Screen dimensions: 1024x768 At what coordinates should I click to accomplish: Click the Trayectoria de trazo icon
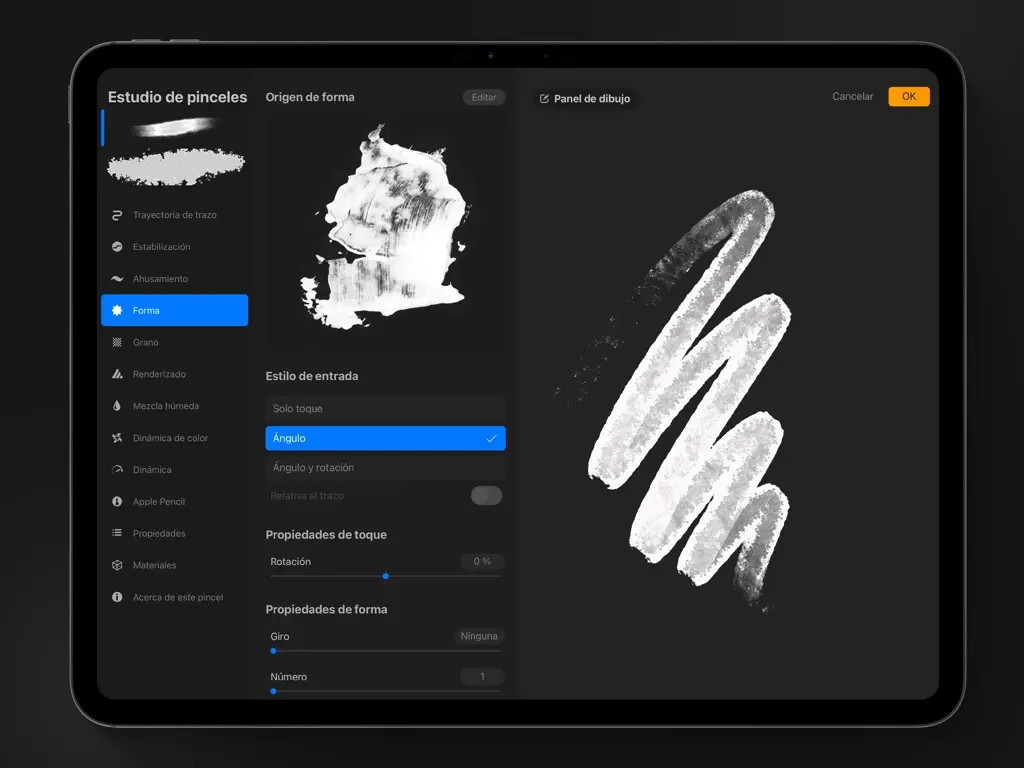tap(117, 215)
